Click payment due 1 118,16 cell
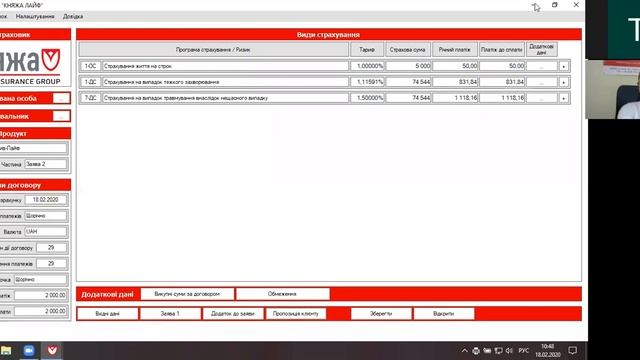The image size is (640, 360). point(502,98)
